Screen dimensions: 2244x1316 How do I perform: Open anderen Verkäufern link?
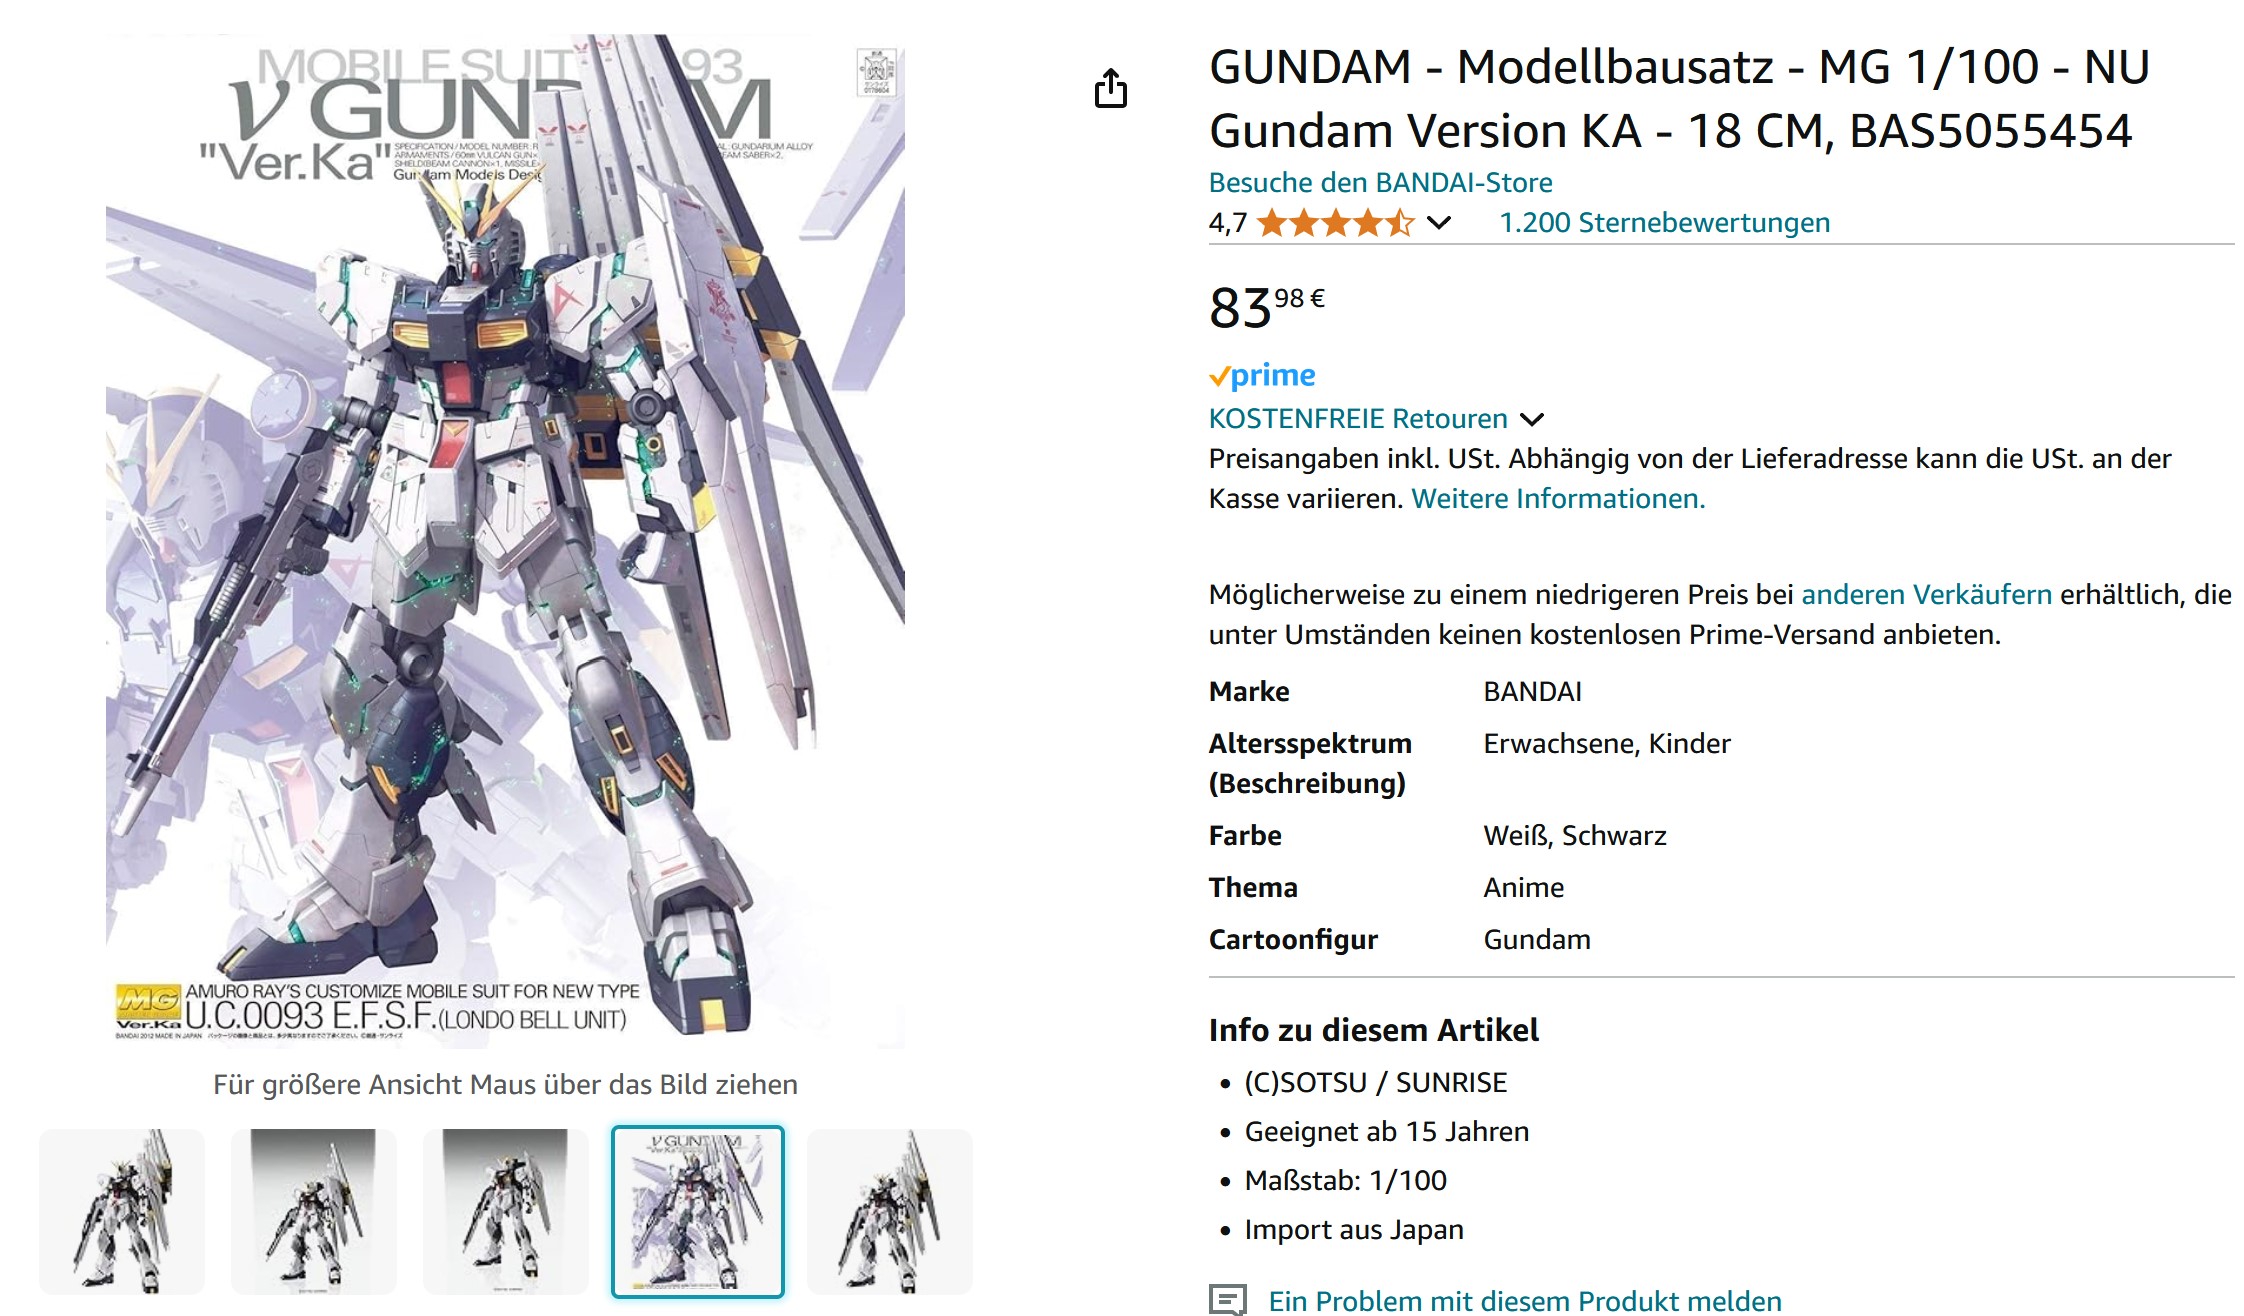point(1926,594)
